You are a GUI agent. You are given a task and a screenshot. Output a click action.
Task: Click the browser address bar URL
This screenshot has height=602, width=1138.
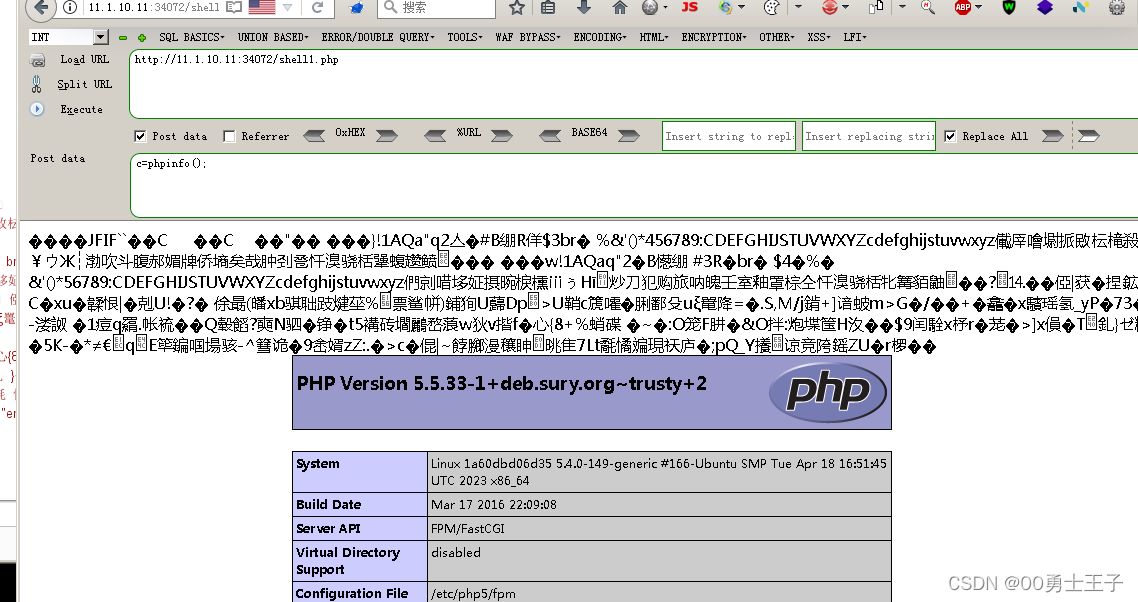pyautogui.click(x=154, y=7)
